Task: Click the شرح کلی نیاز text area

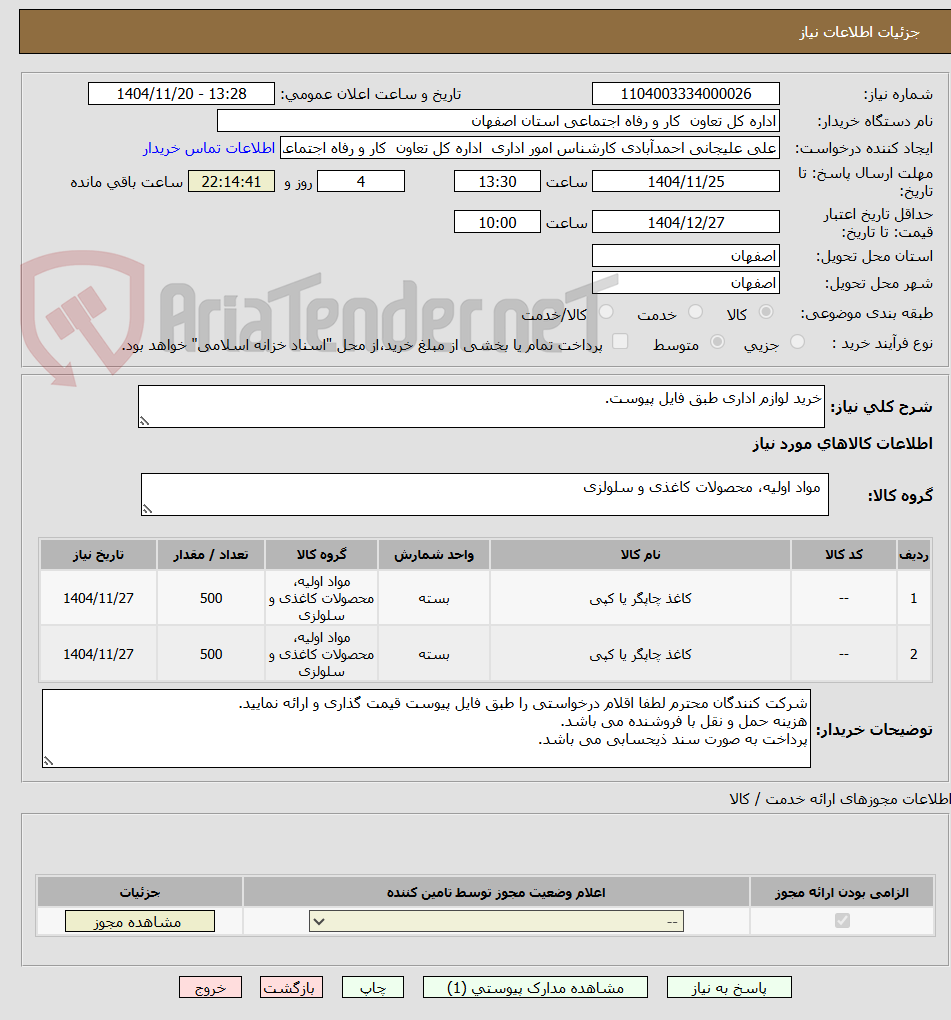Action: [x=481, y=407]
